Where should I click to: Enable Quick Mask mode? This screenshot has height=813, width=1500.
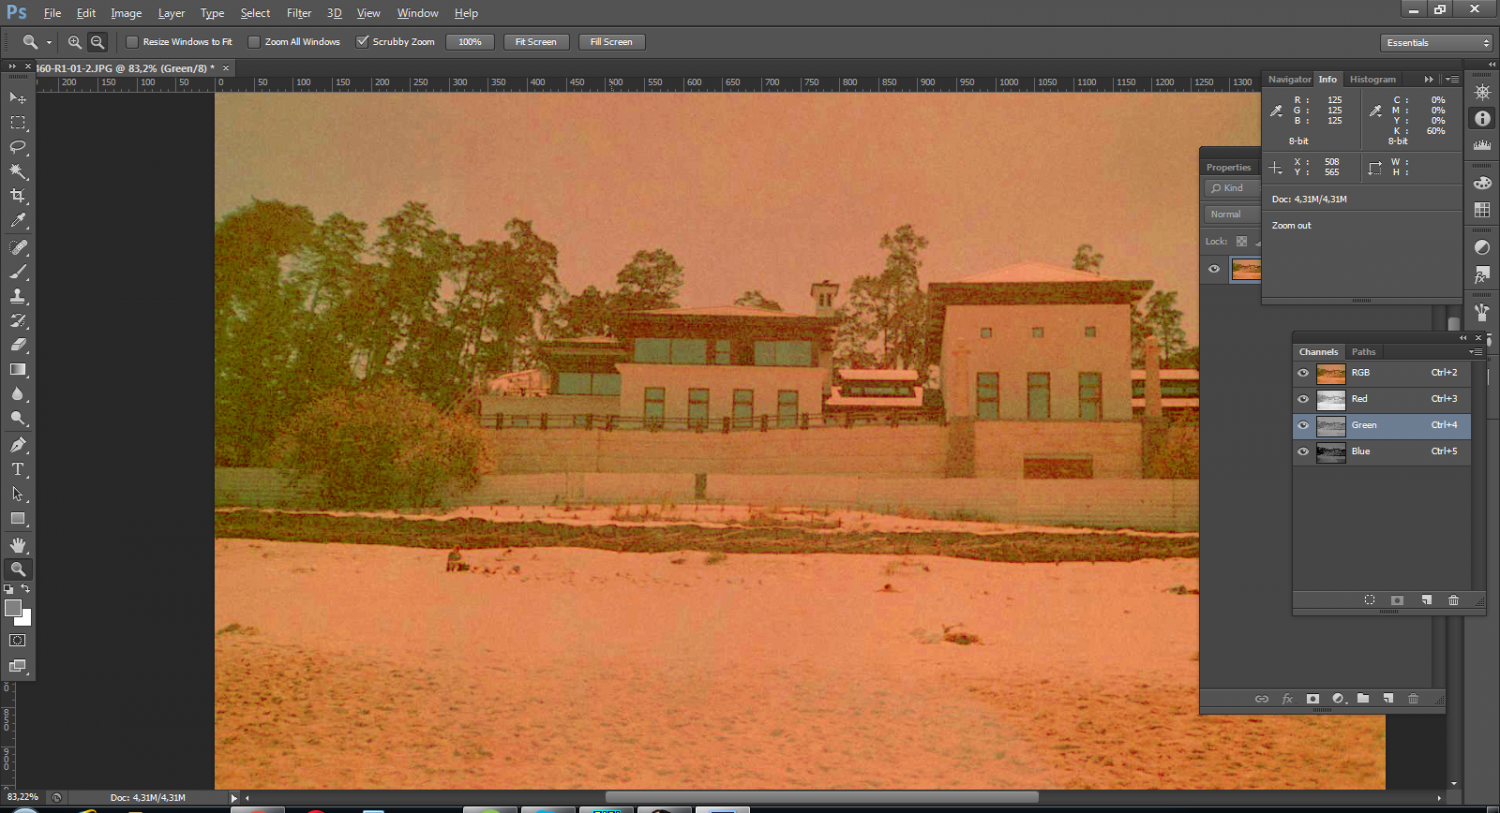(18, 640)
